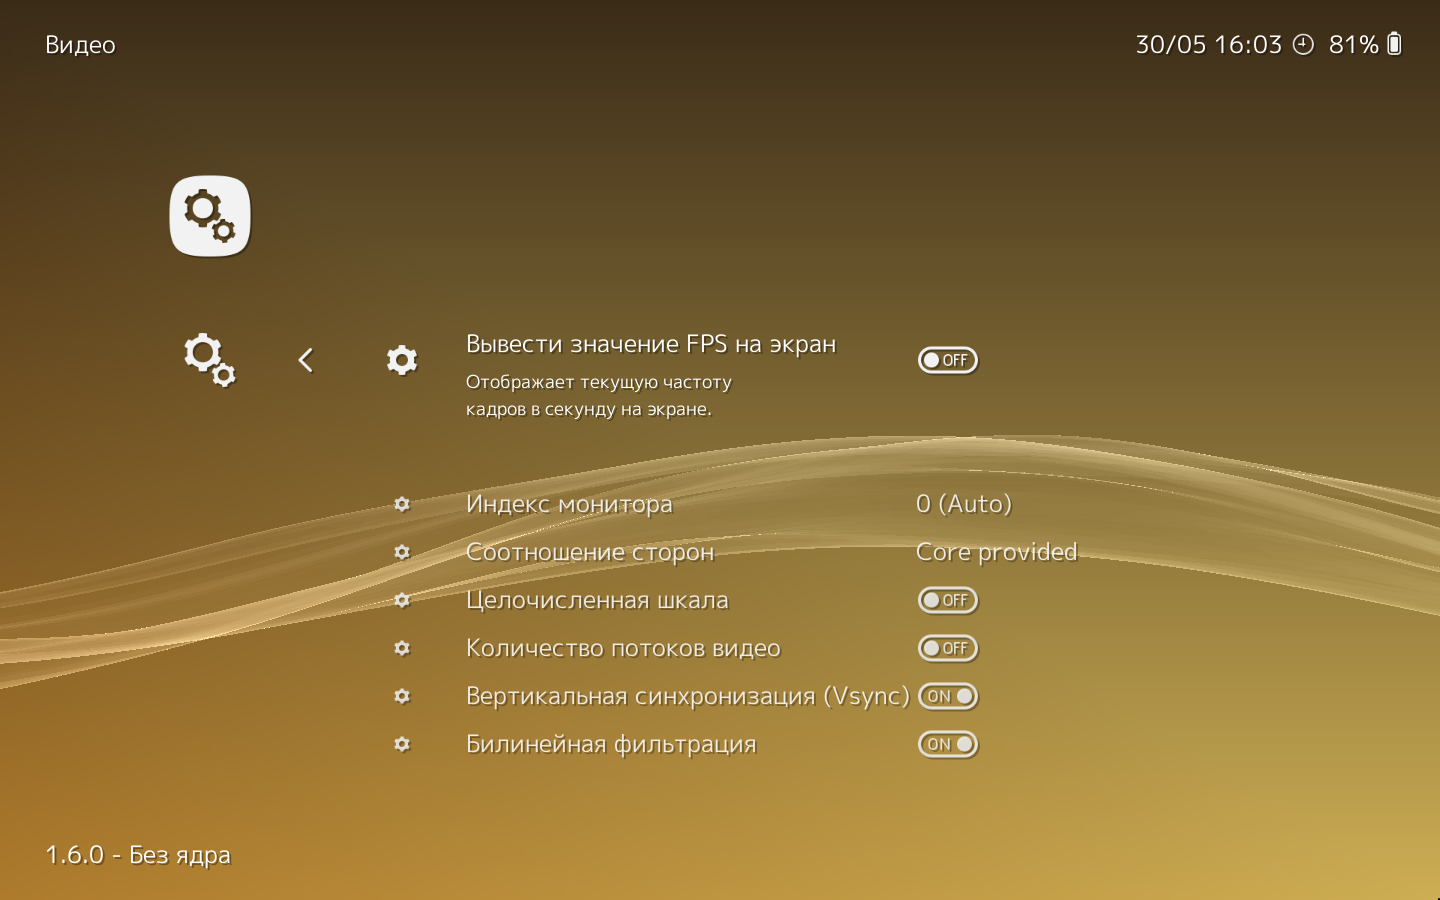Click gear icon beside Количество потоков видео
This screenshot has height=900, width=1440.
click(x=402, y=648)
